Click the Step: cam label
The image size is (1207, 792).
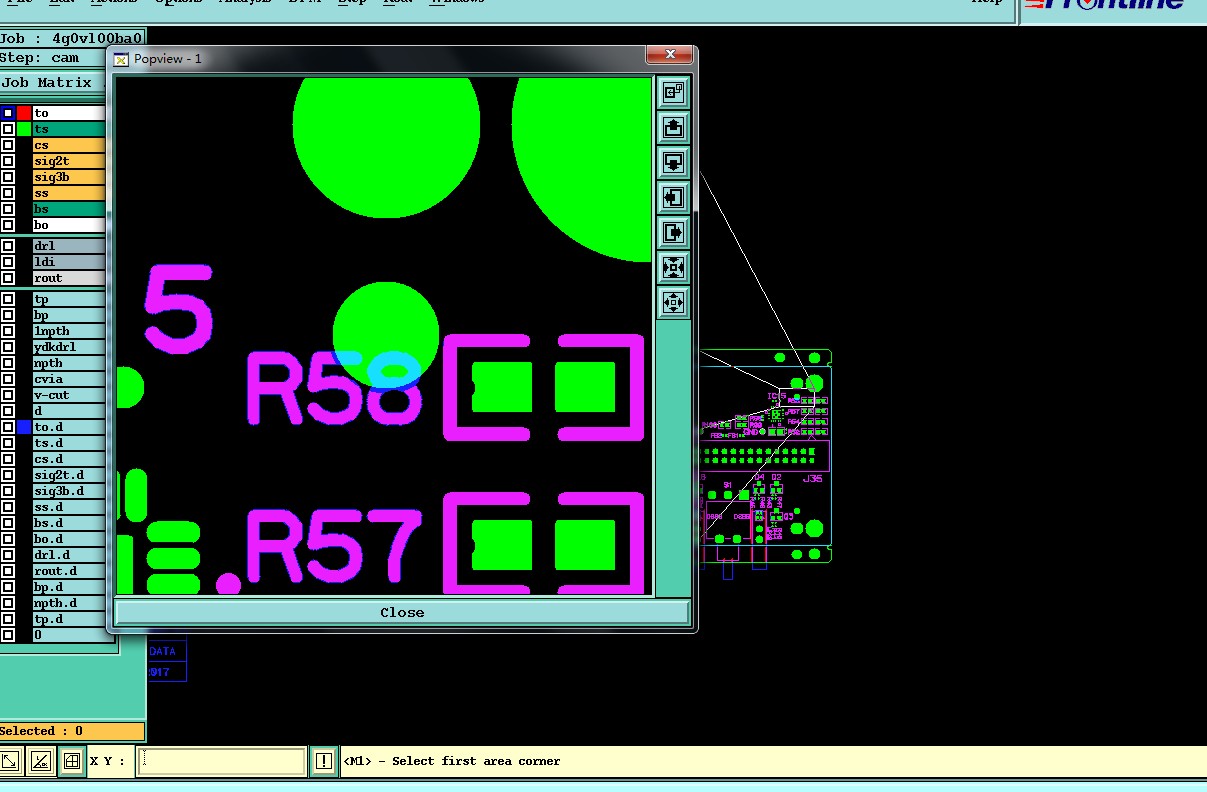[x=72, y=57]
